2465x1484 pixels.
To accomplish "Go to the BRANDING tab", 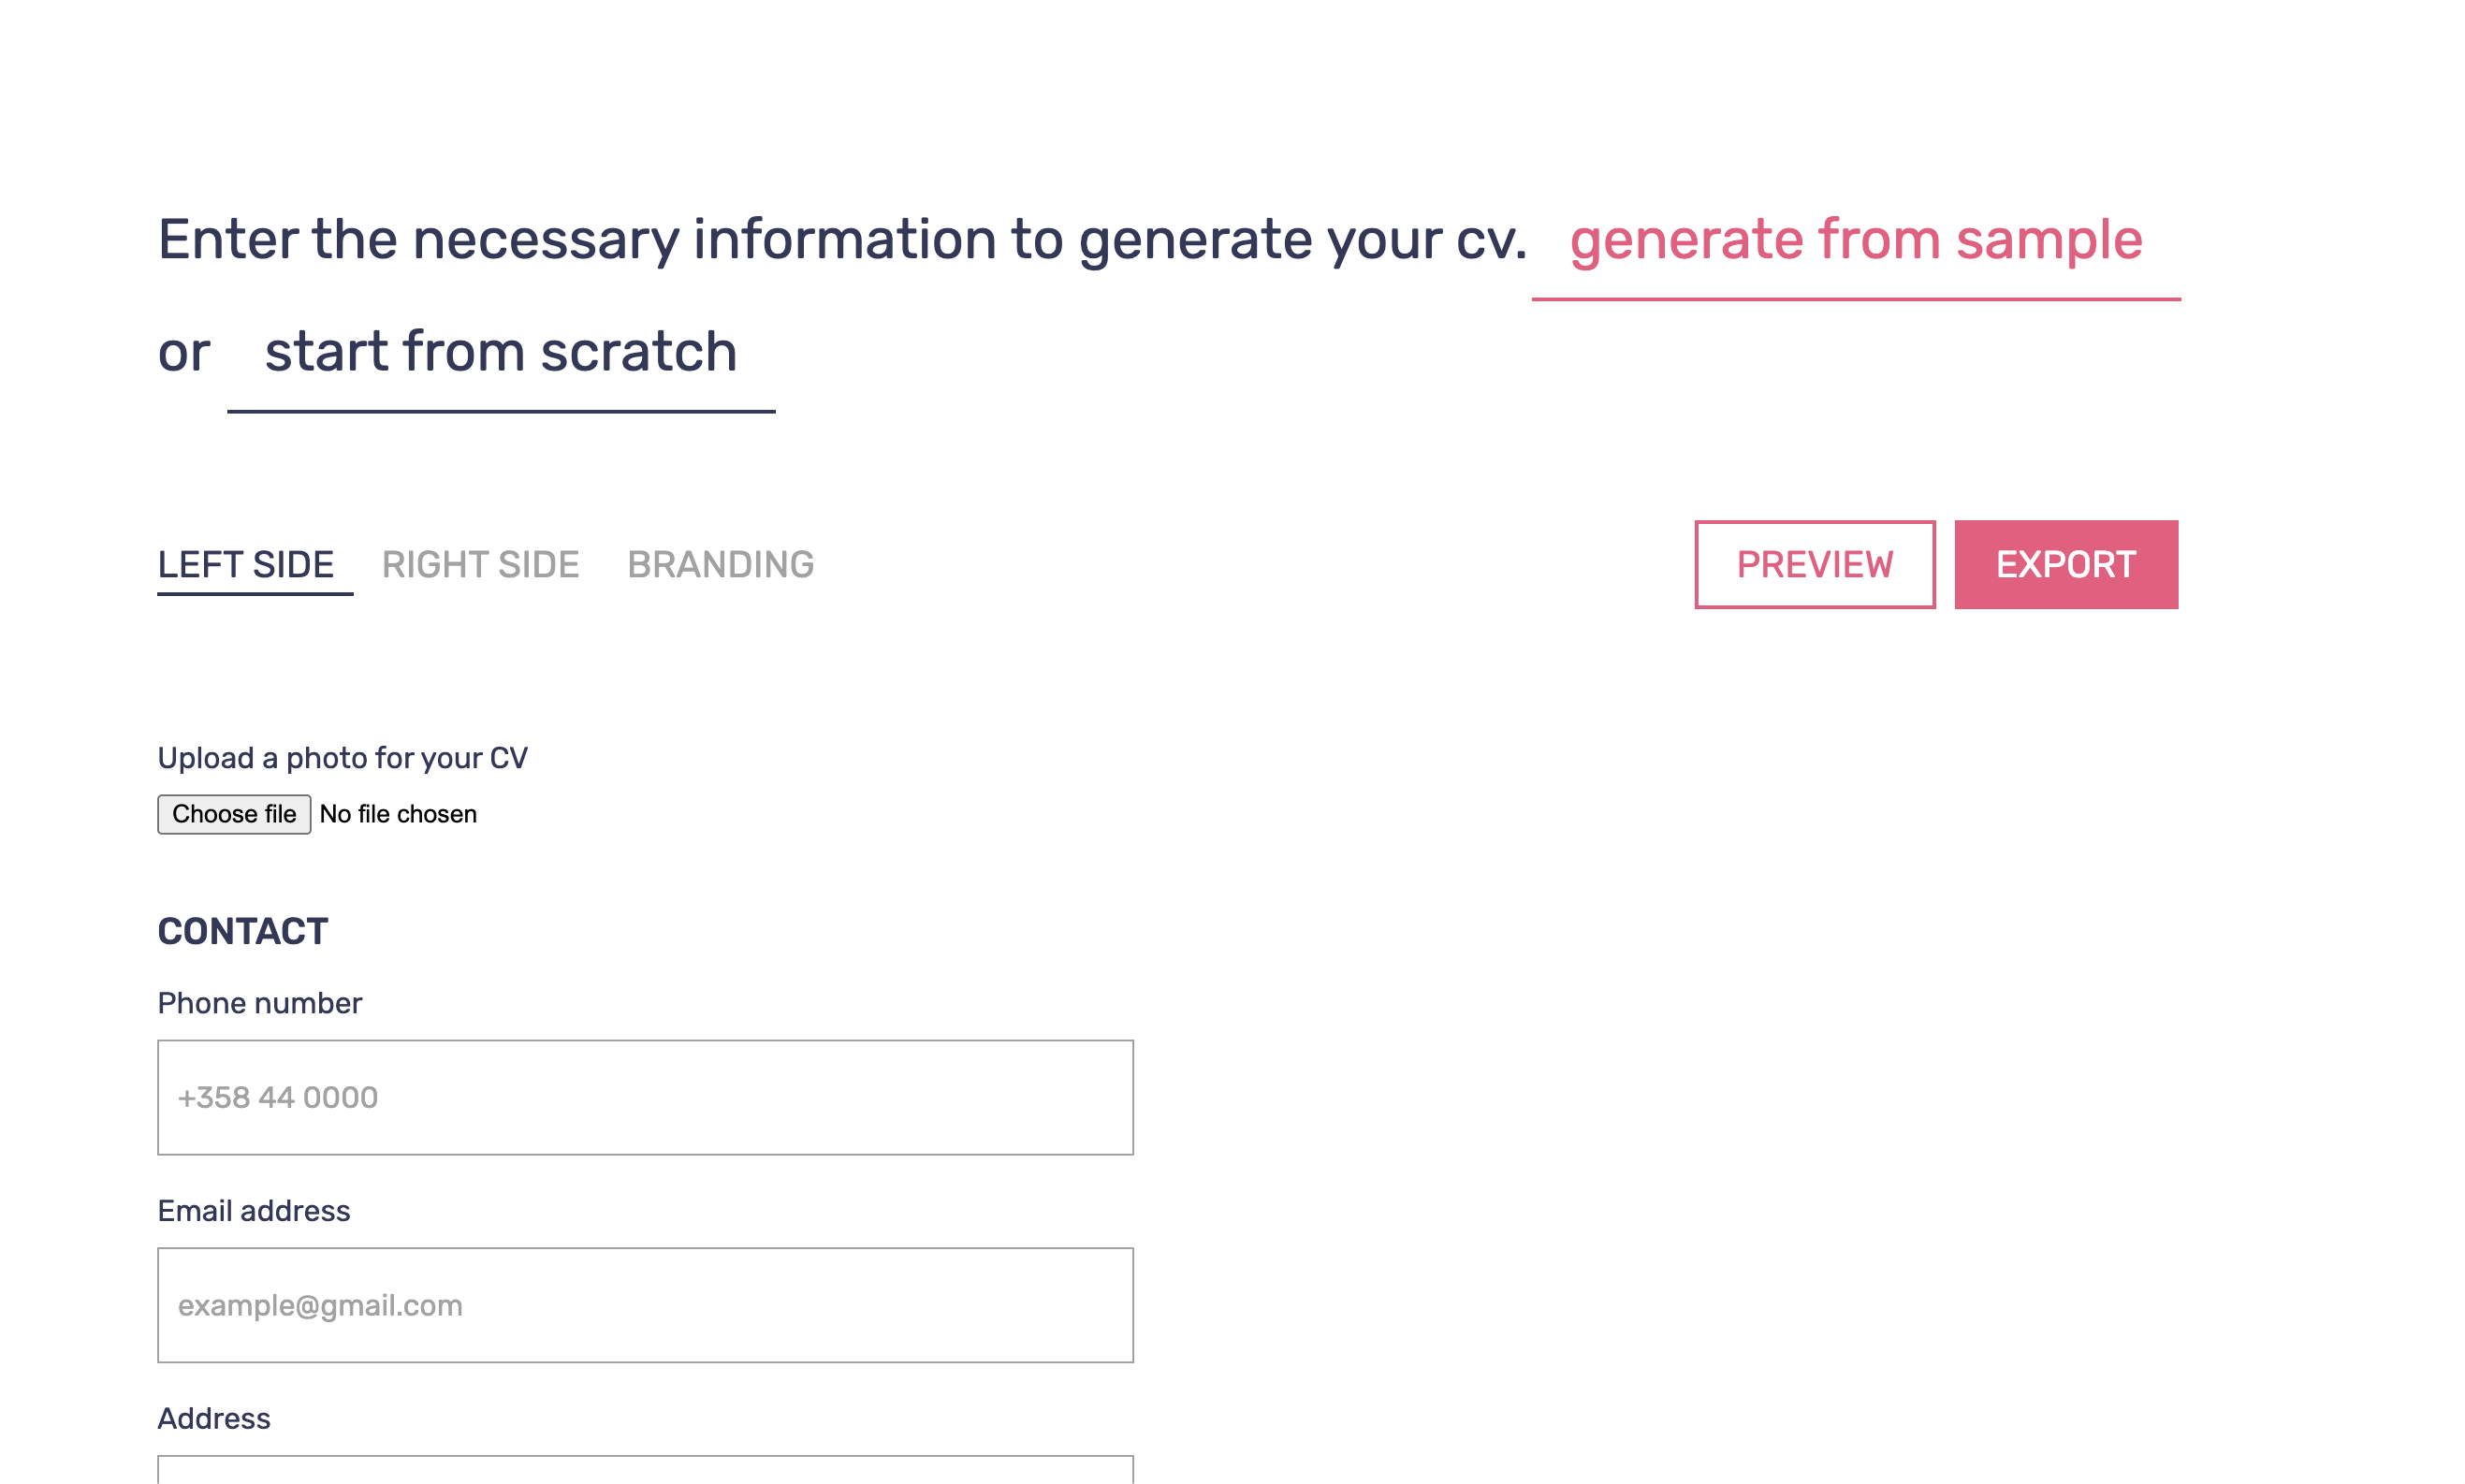I will click(720, 565).
